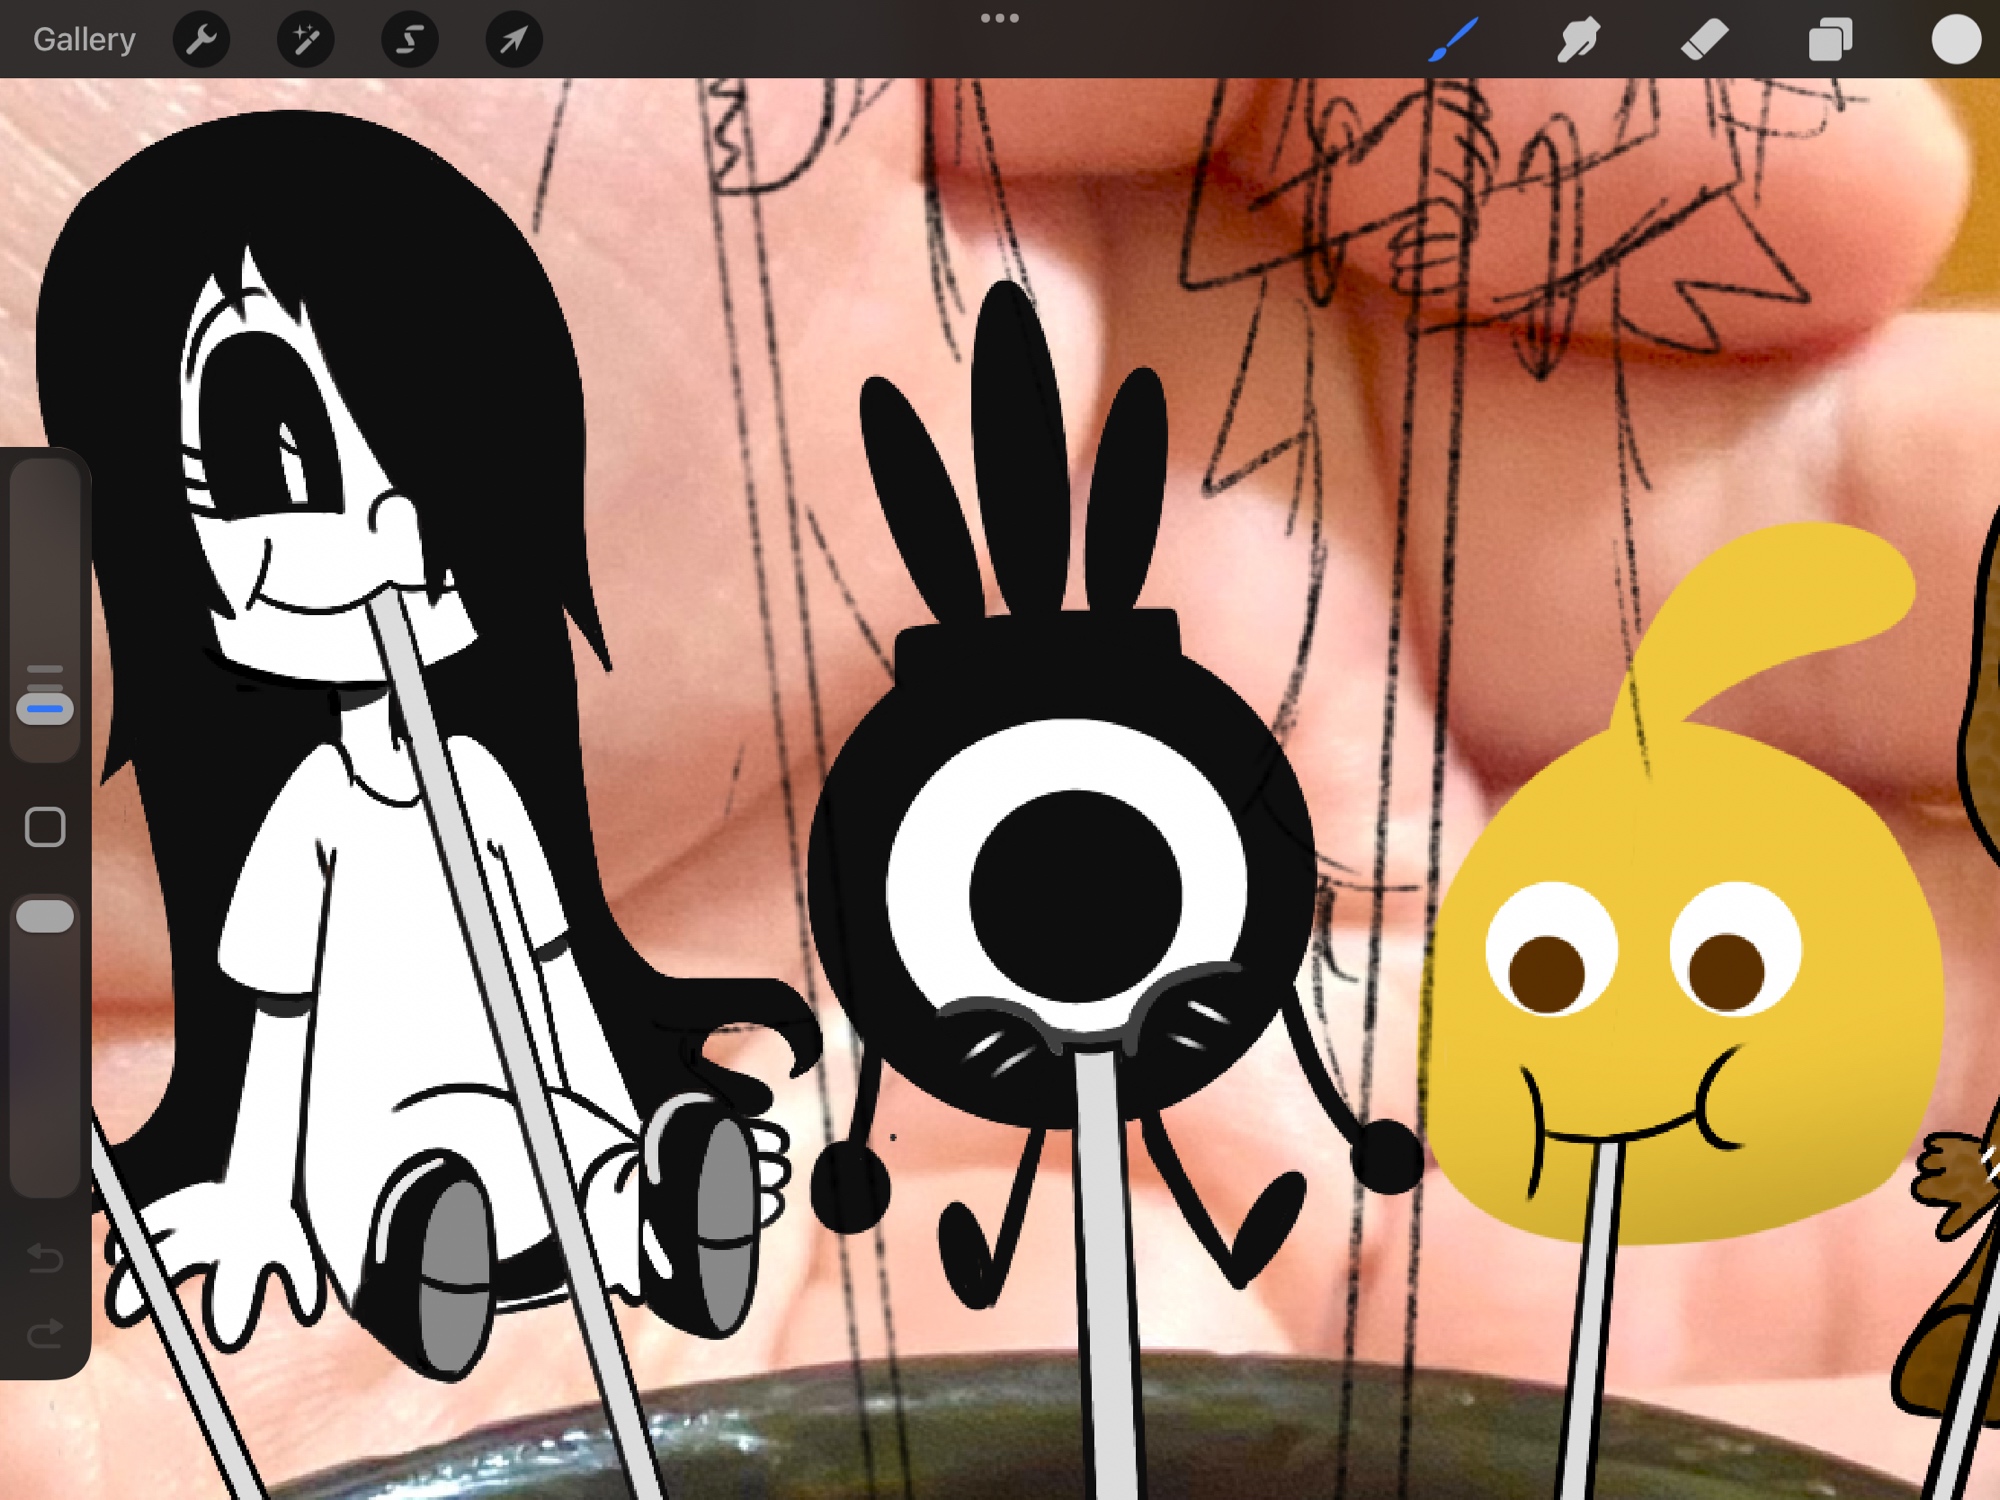Viewport: 2000px width, 1500px height.
Task: Open the active color circle
Action: tap(1955, 40)
